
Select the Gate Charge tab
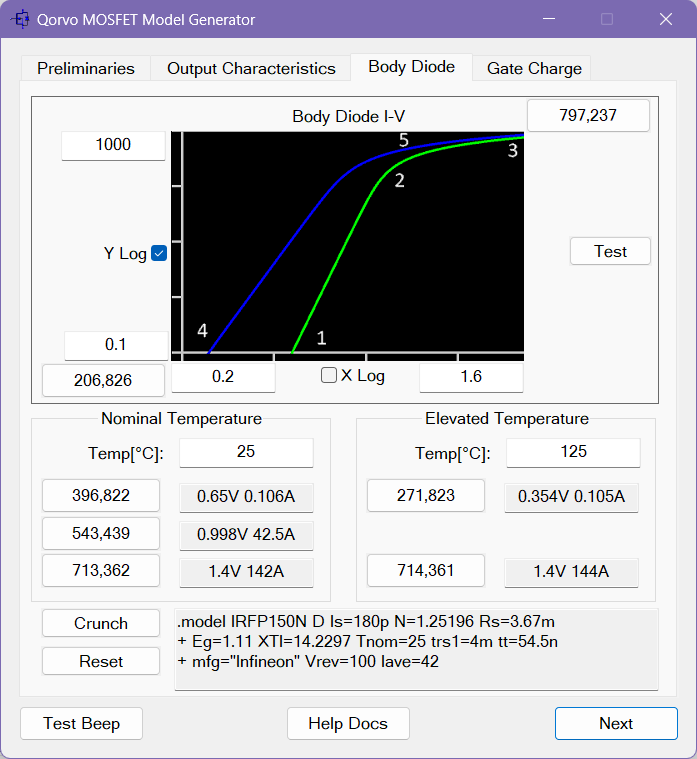534,68
